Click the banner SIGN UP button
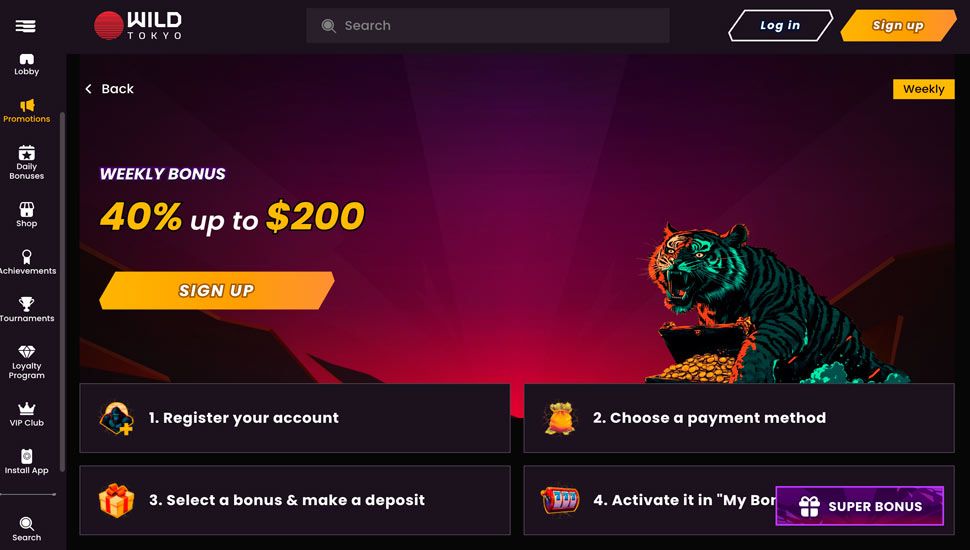Viewport: 970px width, 550px height. coord(217,290)
